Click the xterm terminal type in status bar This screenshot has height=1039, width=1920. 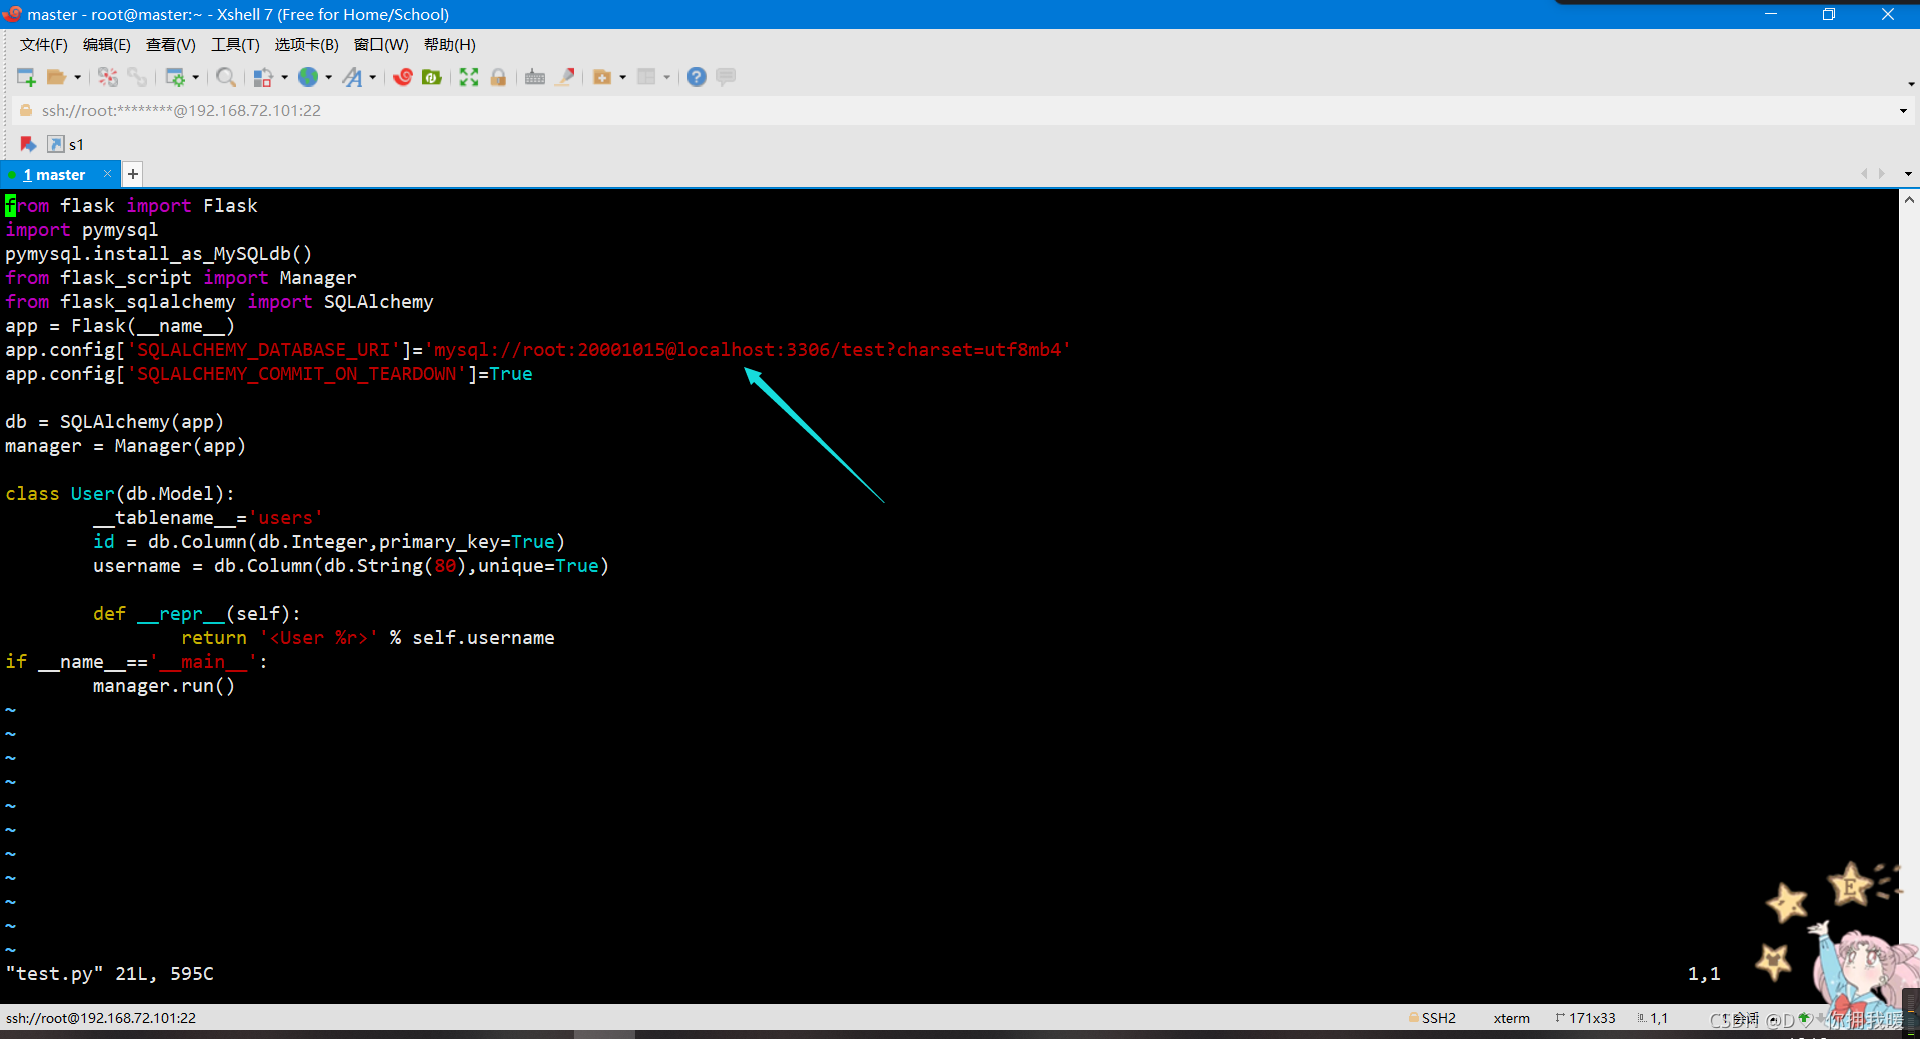click(1511, 1018)
